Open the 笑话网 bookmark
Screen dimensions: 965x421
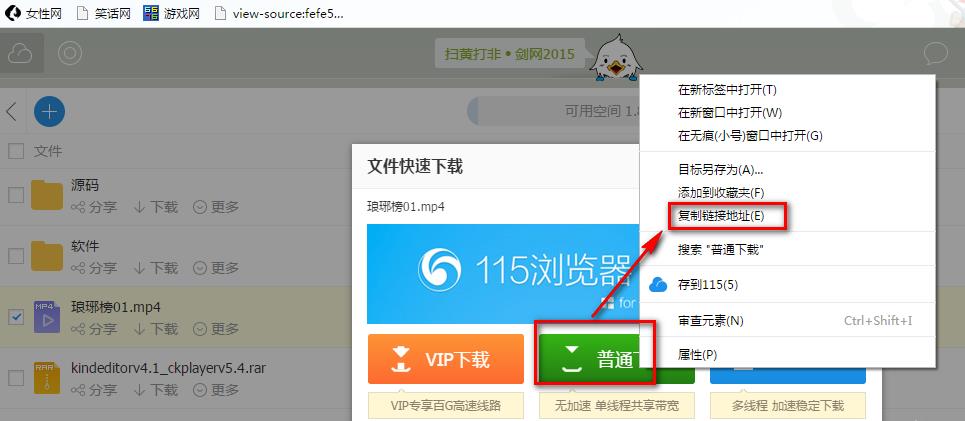[x=103, y=14]
